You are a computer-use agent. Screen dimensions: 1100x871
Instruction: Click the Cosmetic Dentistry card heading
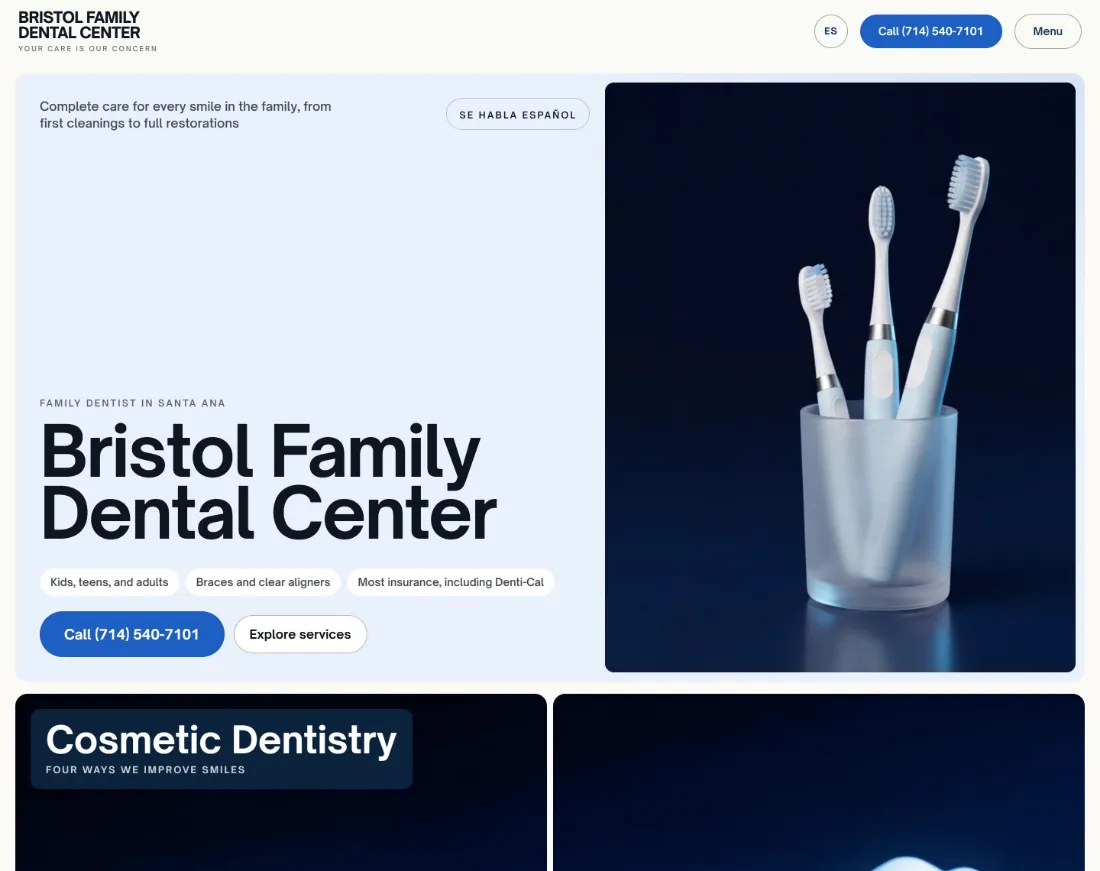coord(221,740)
